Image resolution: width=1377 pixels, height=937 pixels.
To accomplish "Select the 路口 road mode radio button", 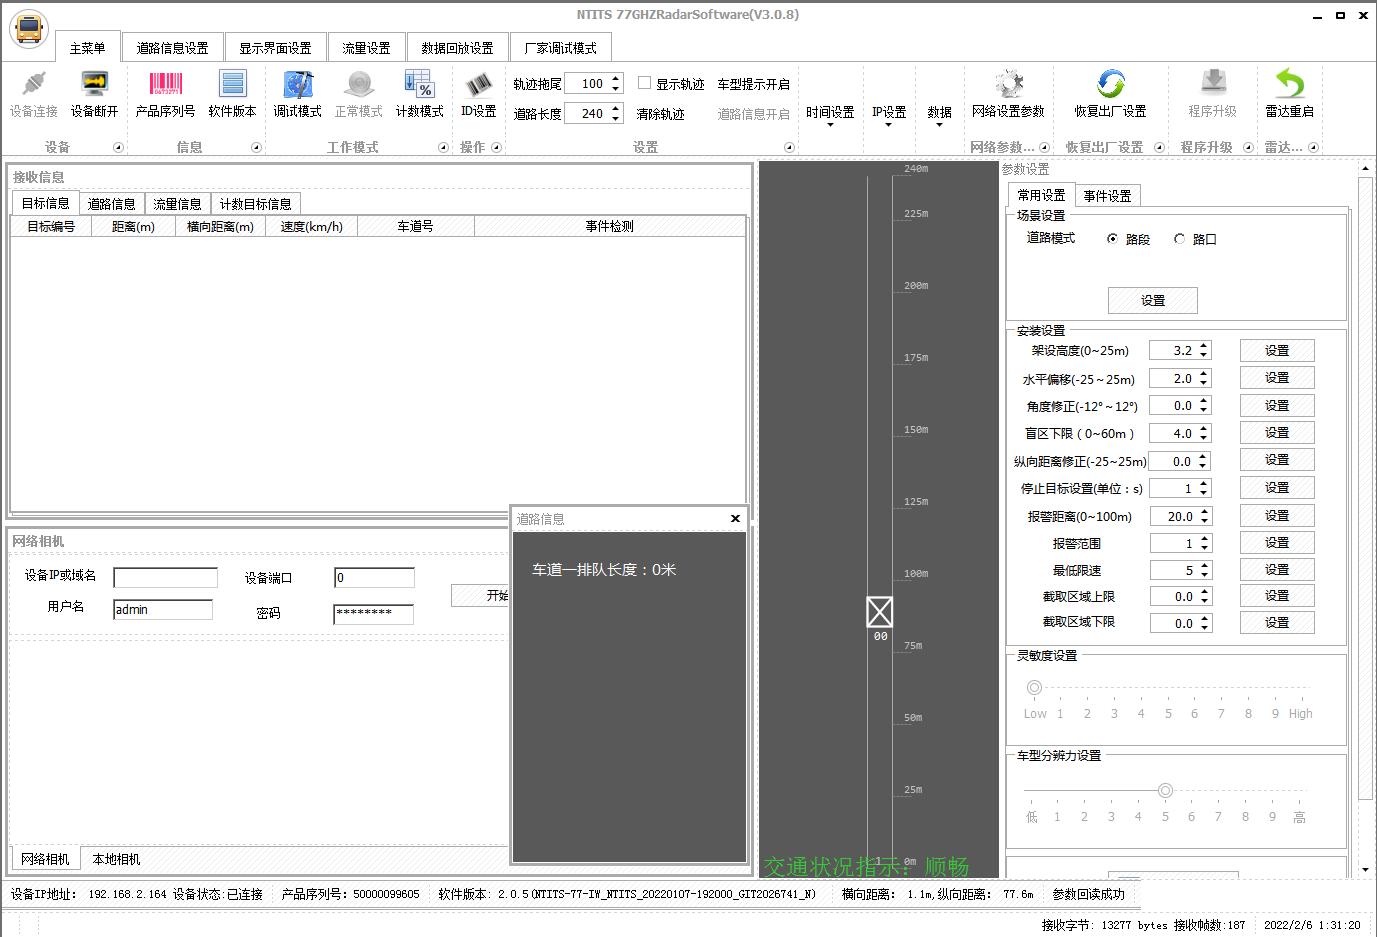I will tap(1179, 239).
